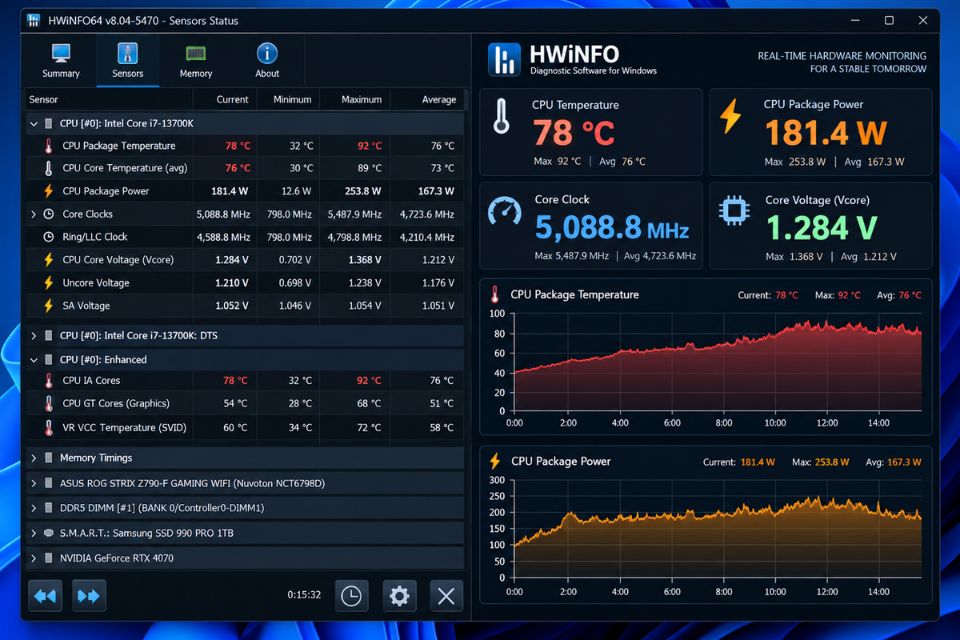This screenshot has height=640, width=960.
Task: Collapse the CPU [#0]: Enhanced group
Action: point(34,360)
